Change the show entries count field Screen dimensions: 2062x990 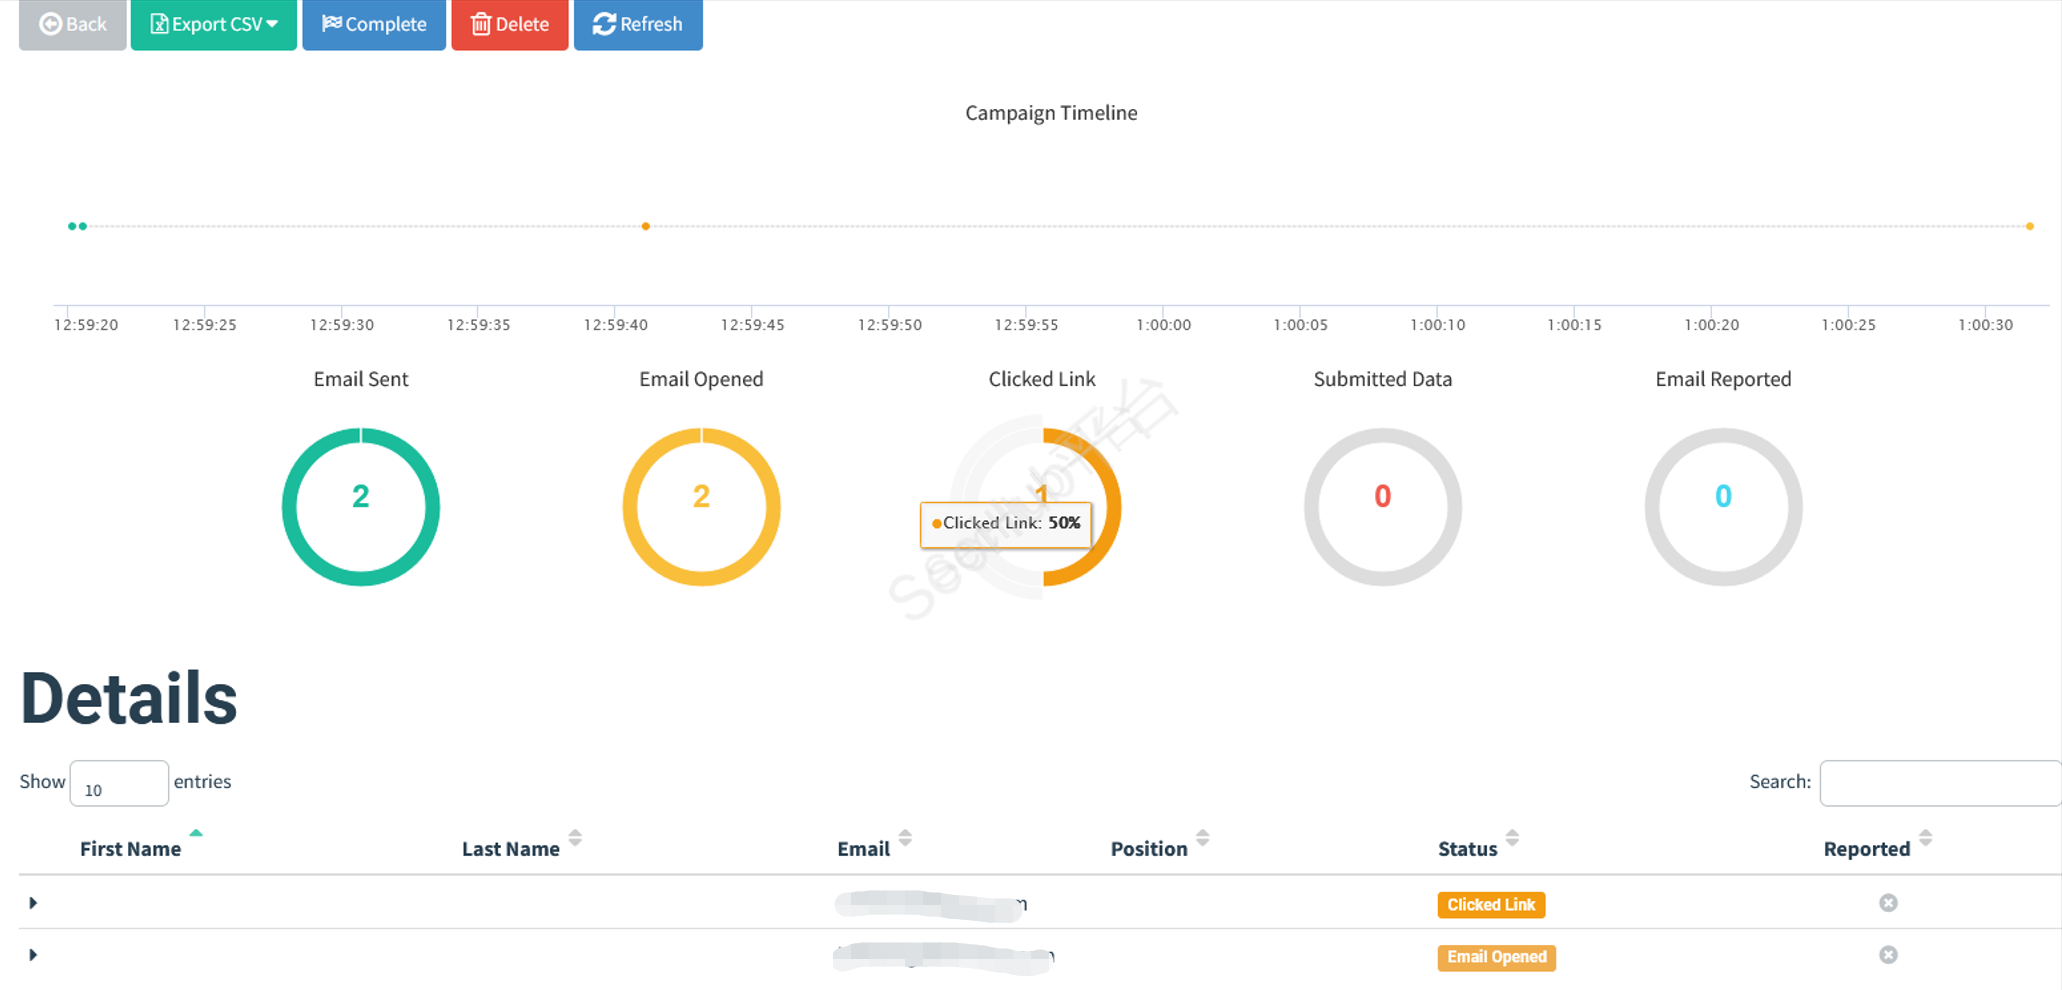[119, 784]
